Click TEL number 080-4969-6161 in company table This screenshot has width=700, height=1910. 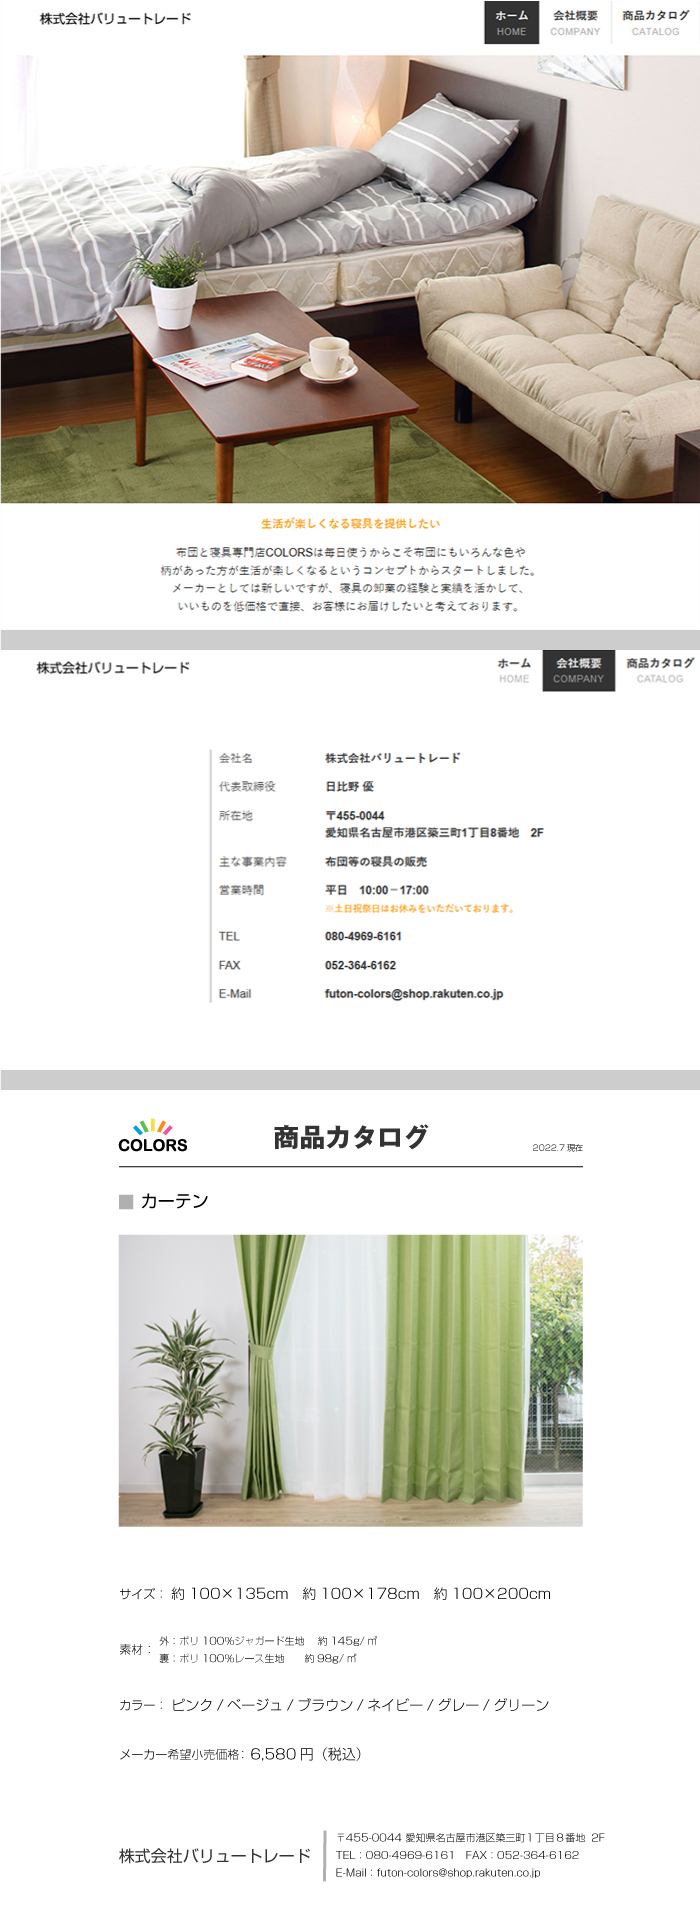(363, 936)
